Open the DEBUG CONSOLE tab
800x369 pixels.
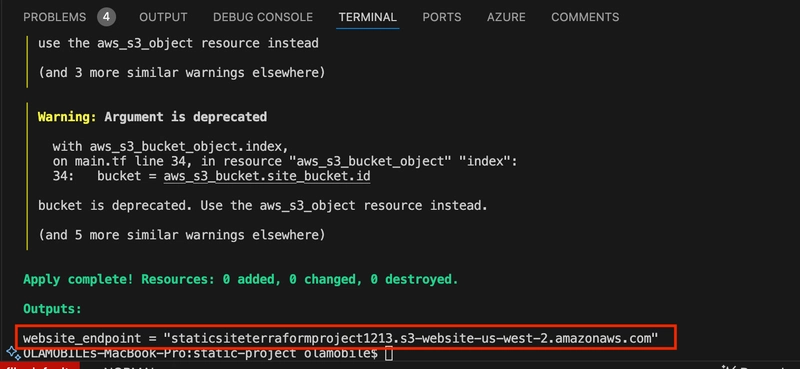click(x=263, y=17)
